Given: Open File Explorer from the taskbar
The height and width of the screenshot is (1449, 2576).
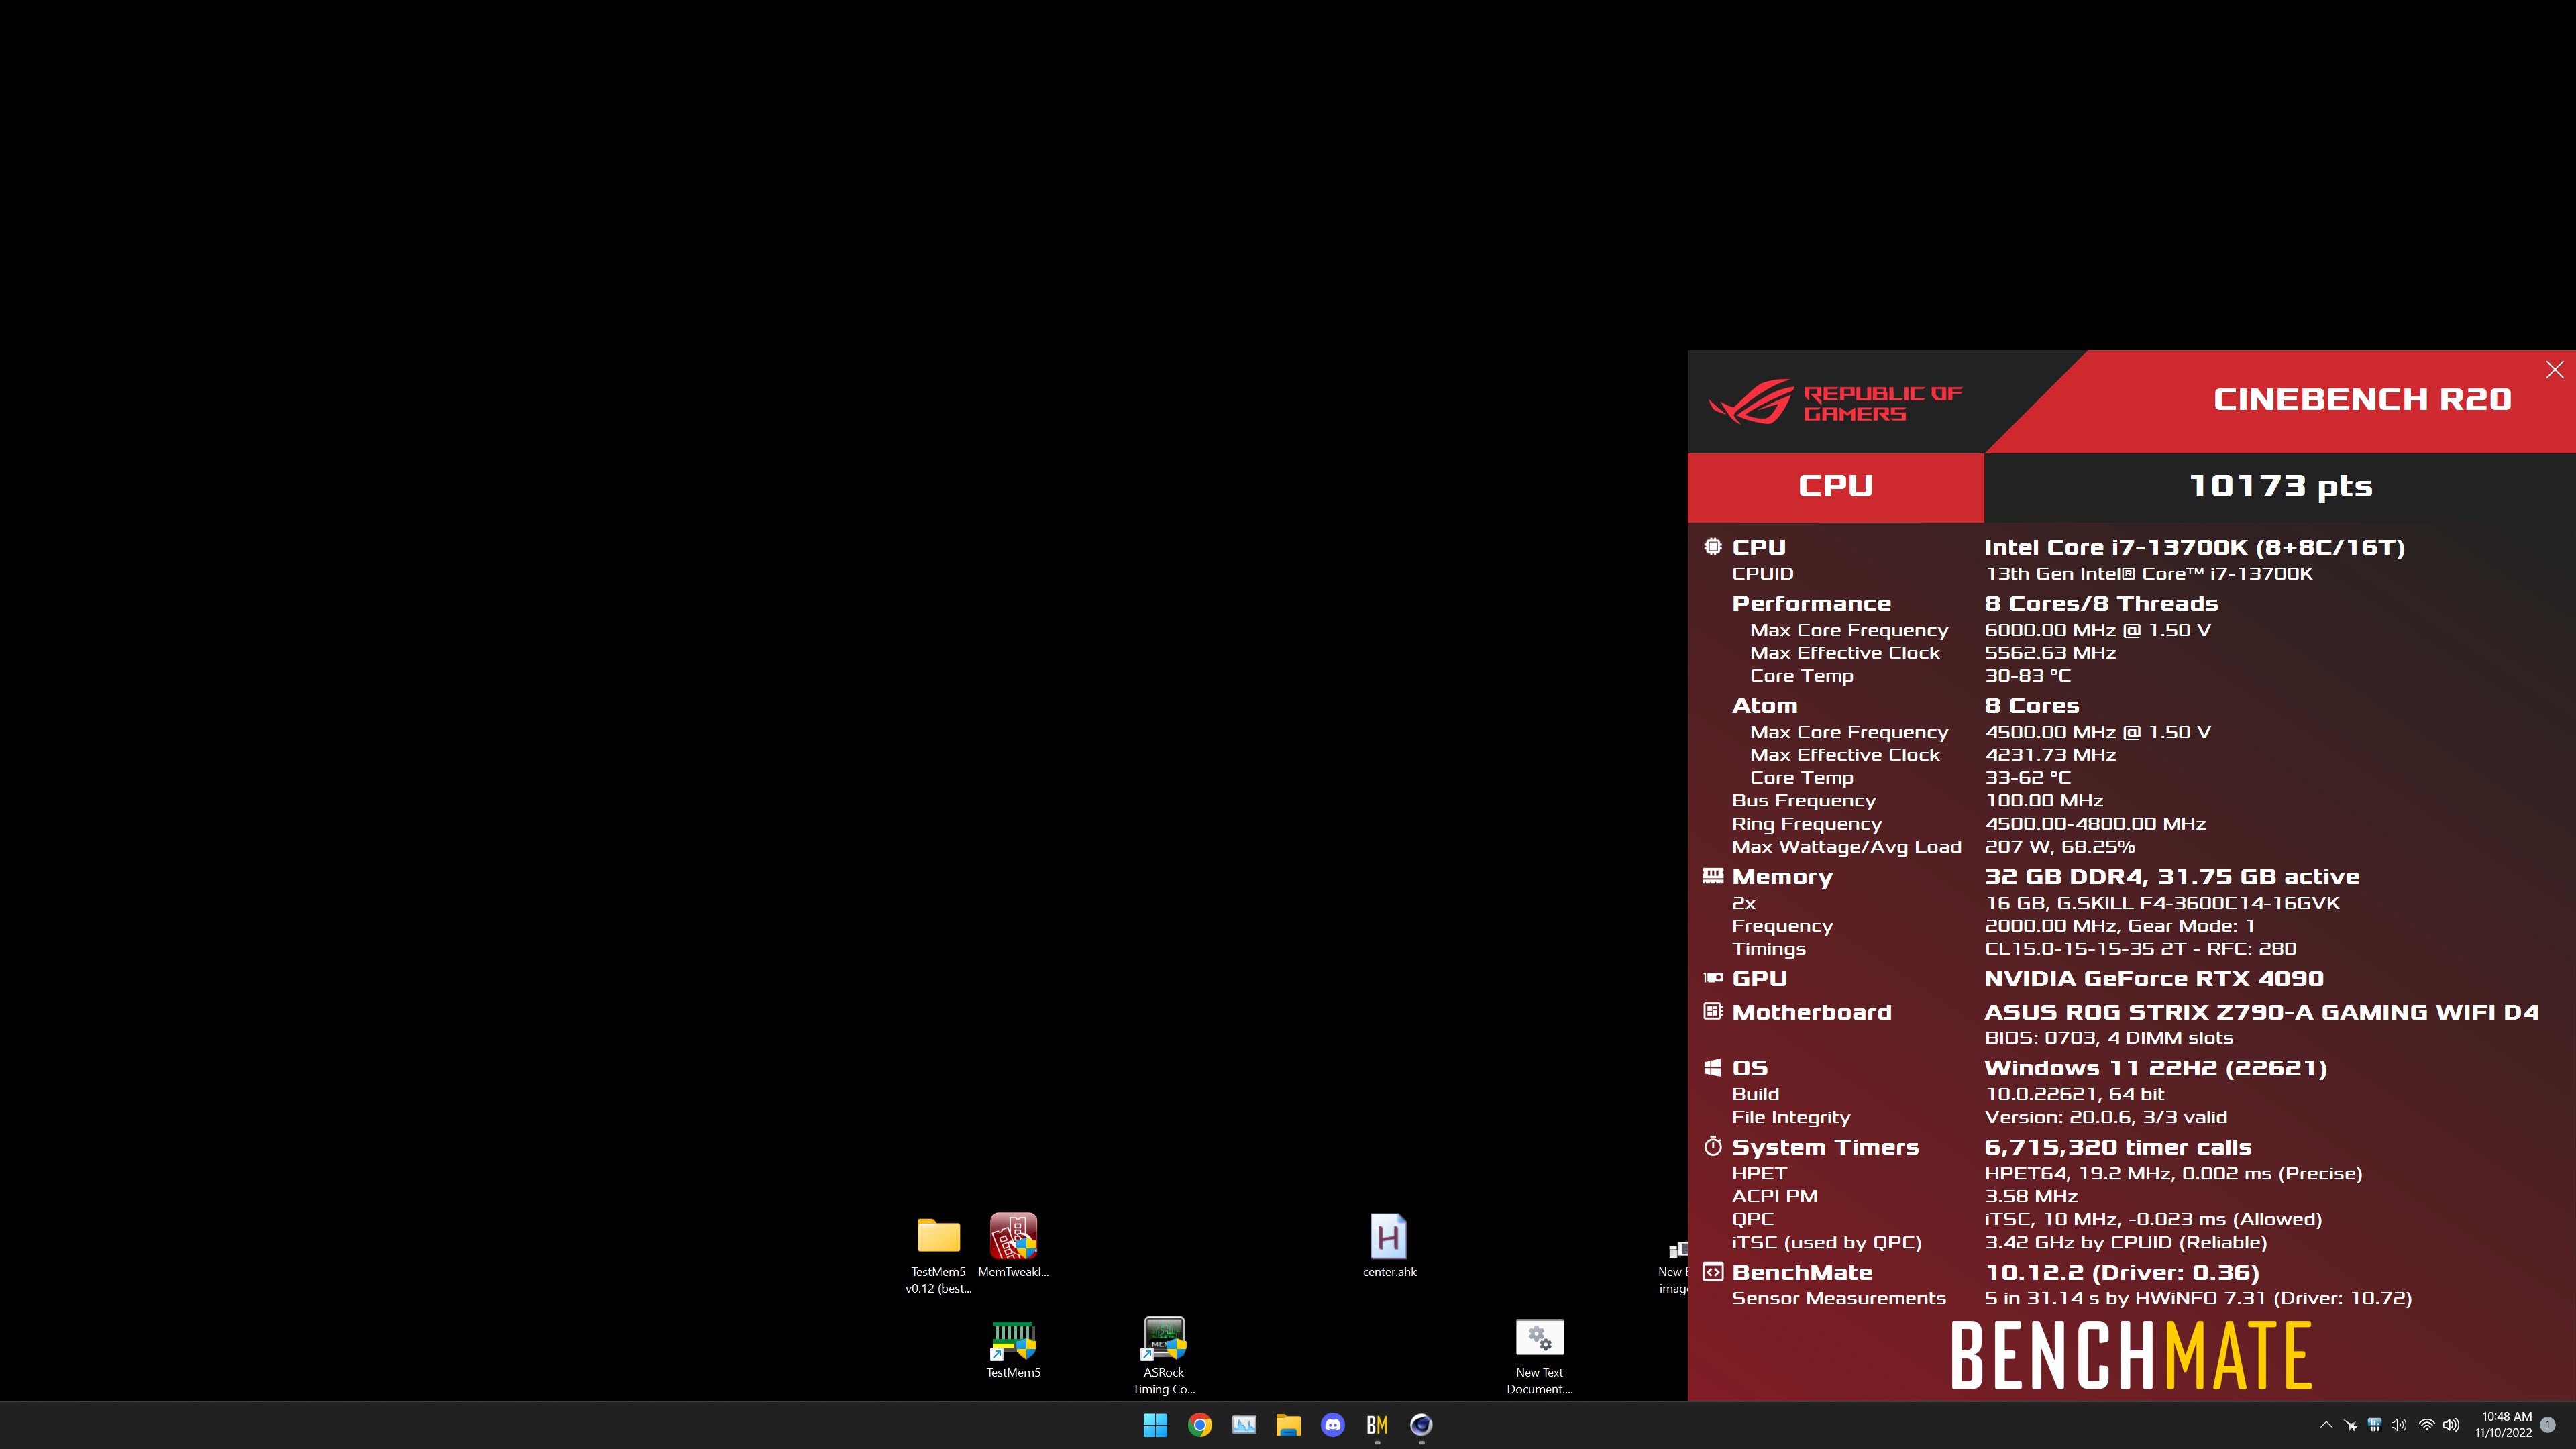Looking at the screenshot, I should pos(1288,1425).
